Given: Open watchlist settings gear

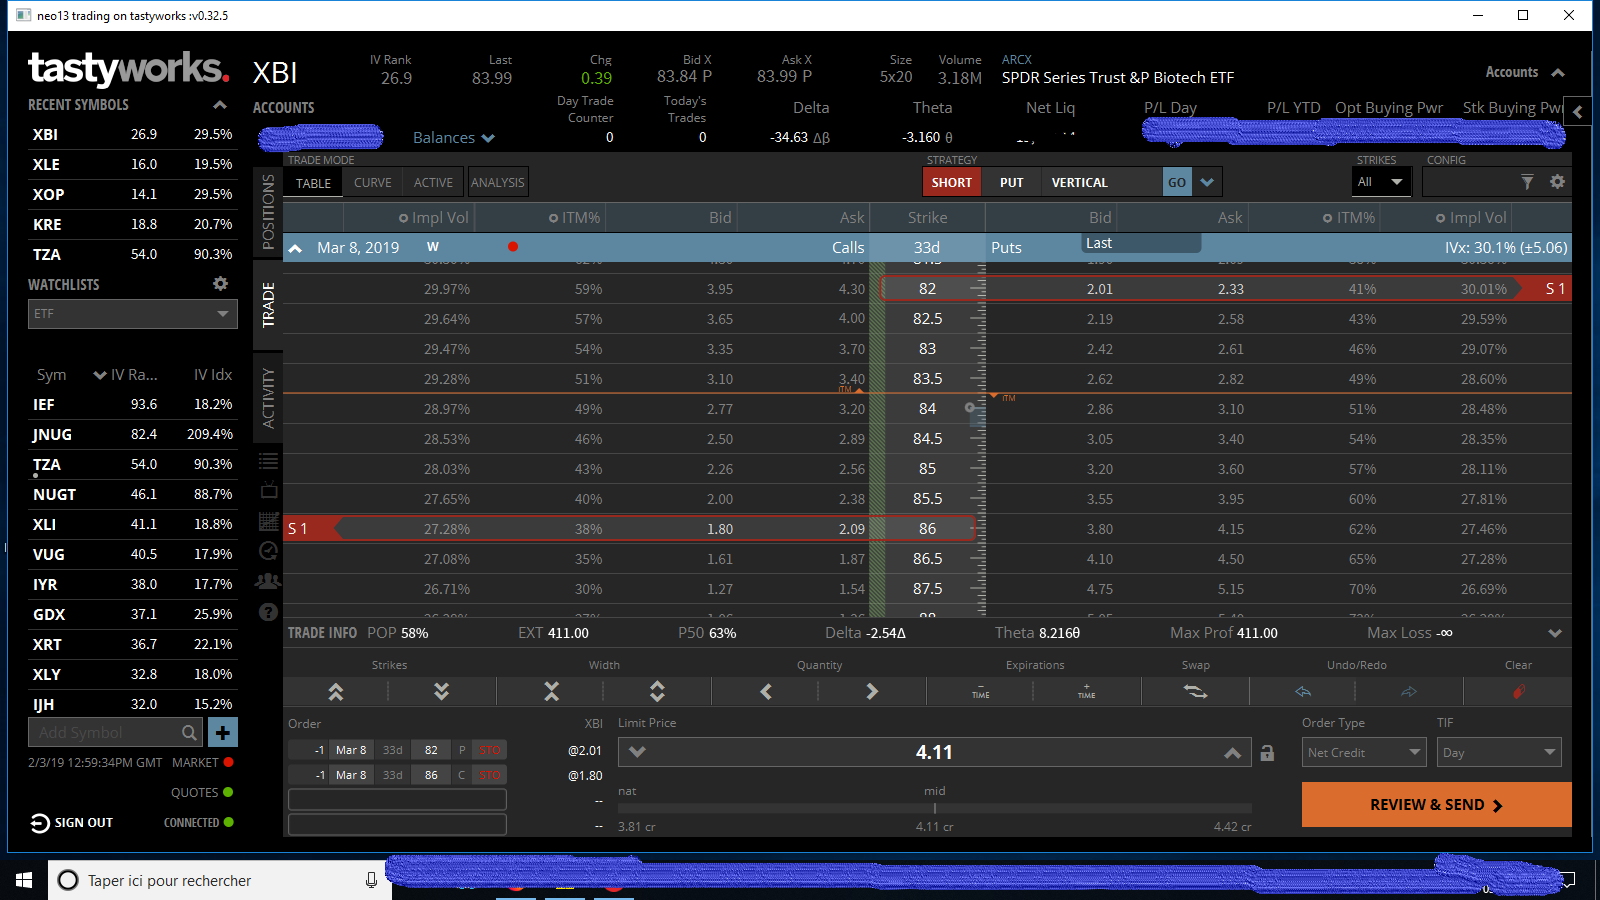Looking at the screenshot, I should coord(221,284).
